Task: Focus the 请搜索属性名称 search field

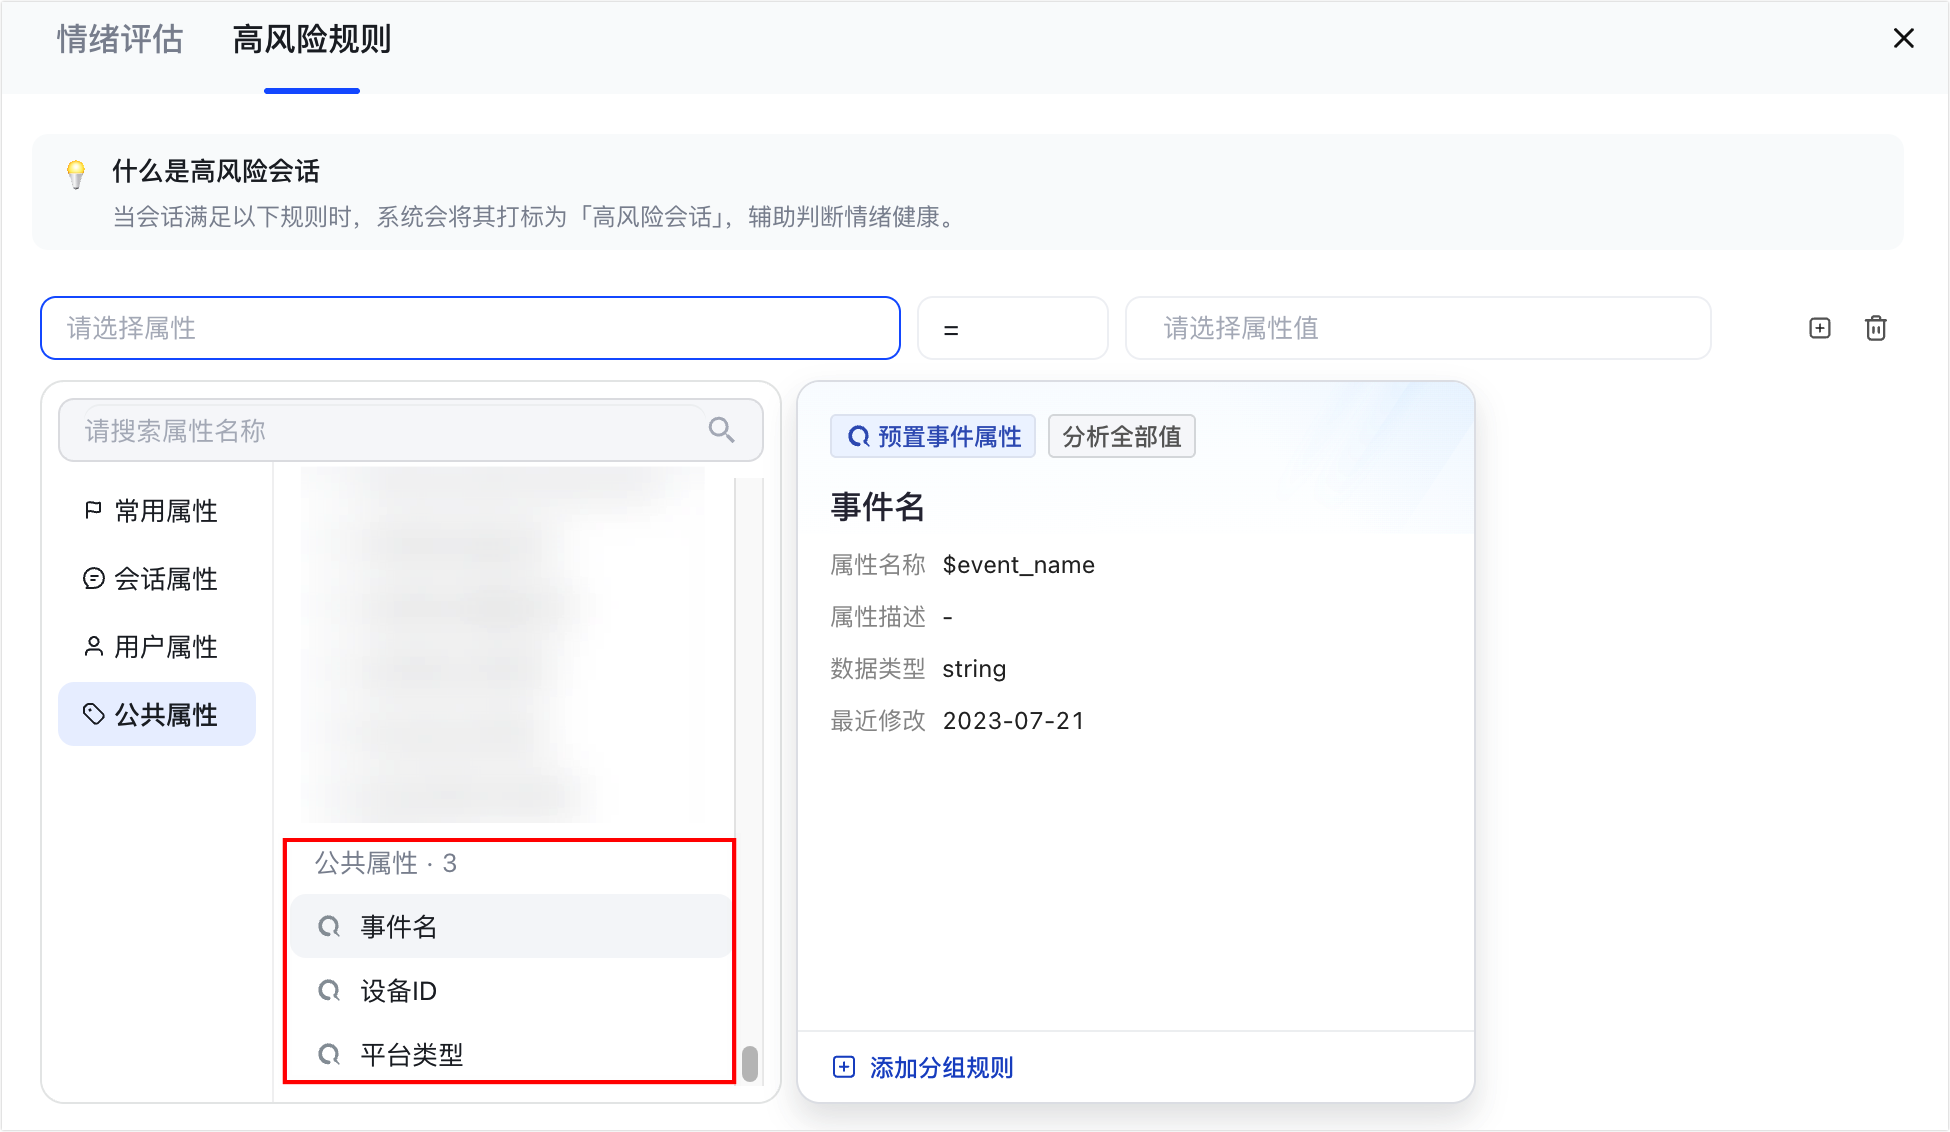Action: pos(411,430)
